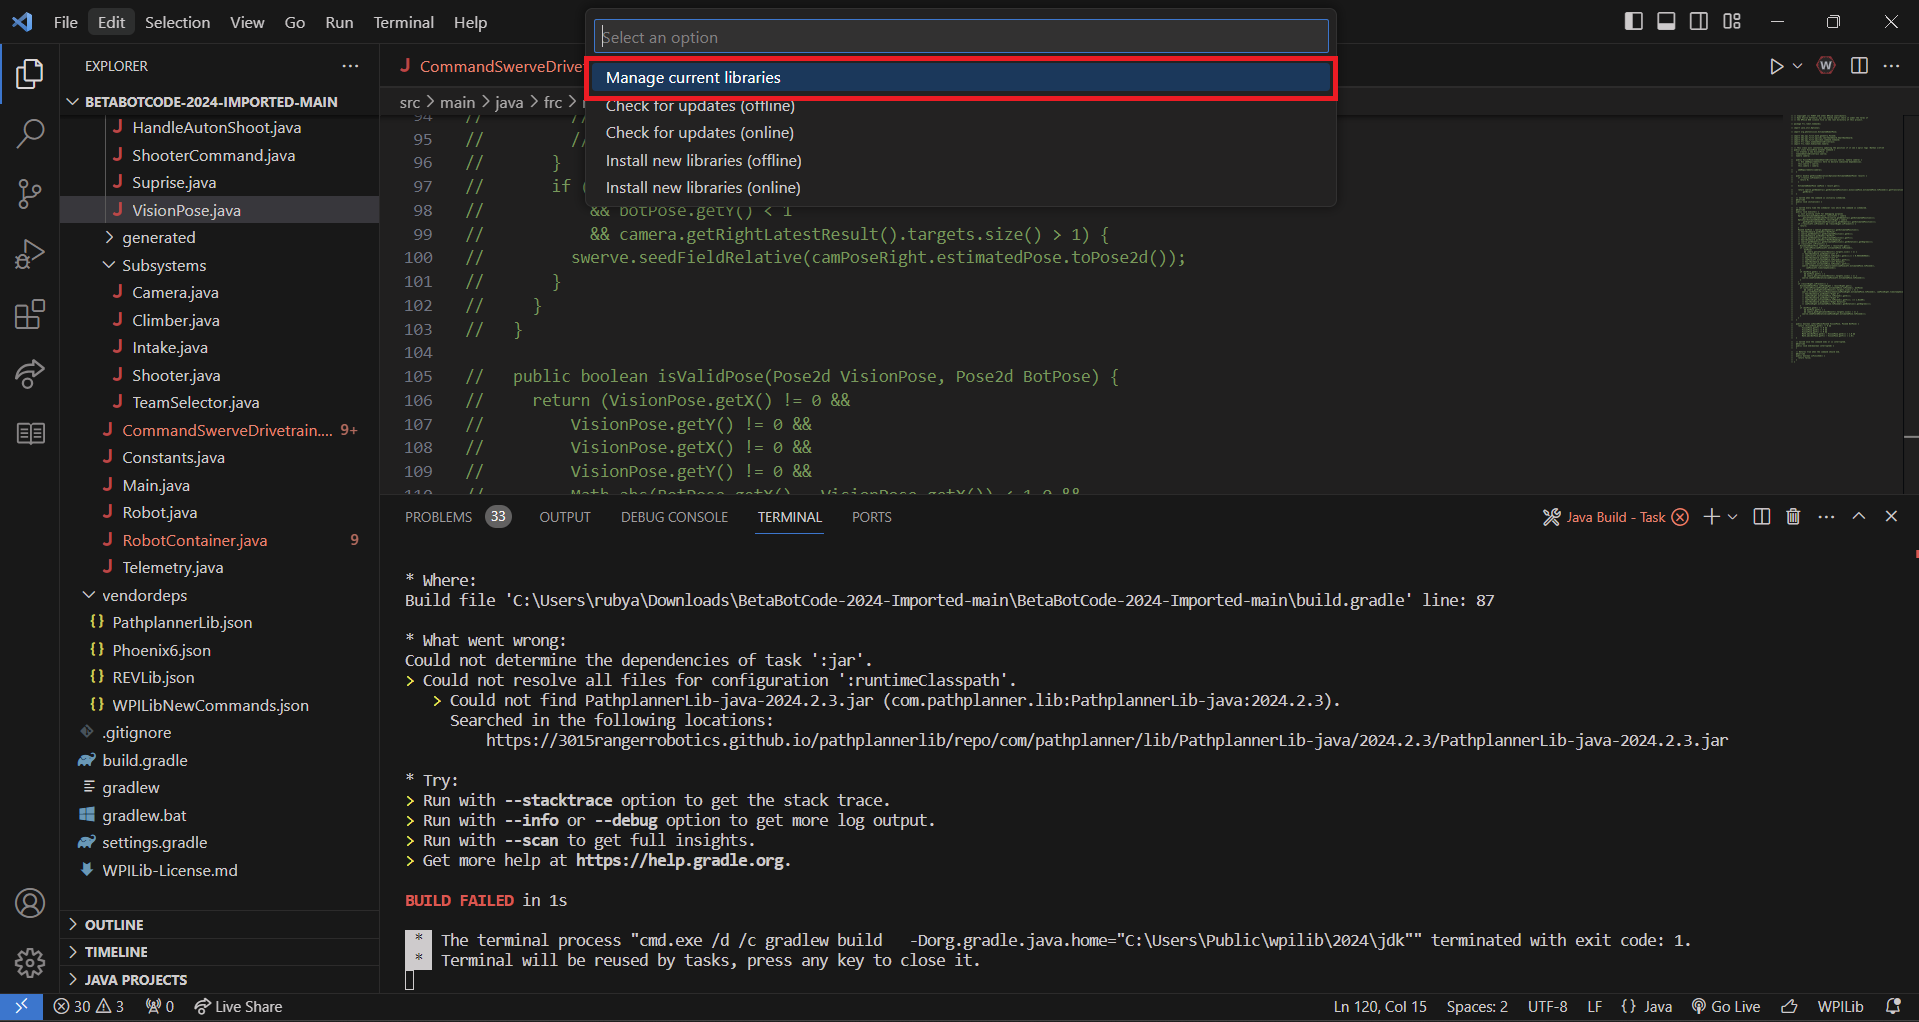Click the editor minimap code overview
The image size is (1919, 1022).
[1846, 238]
